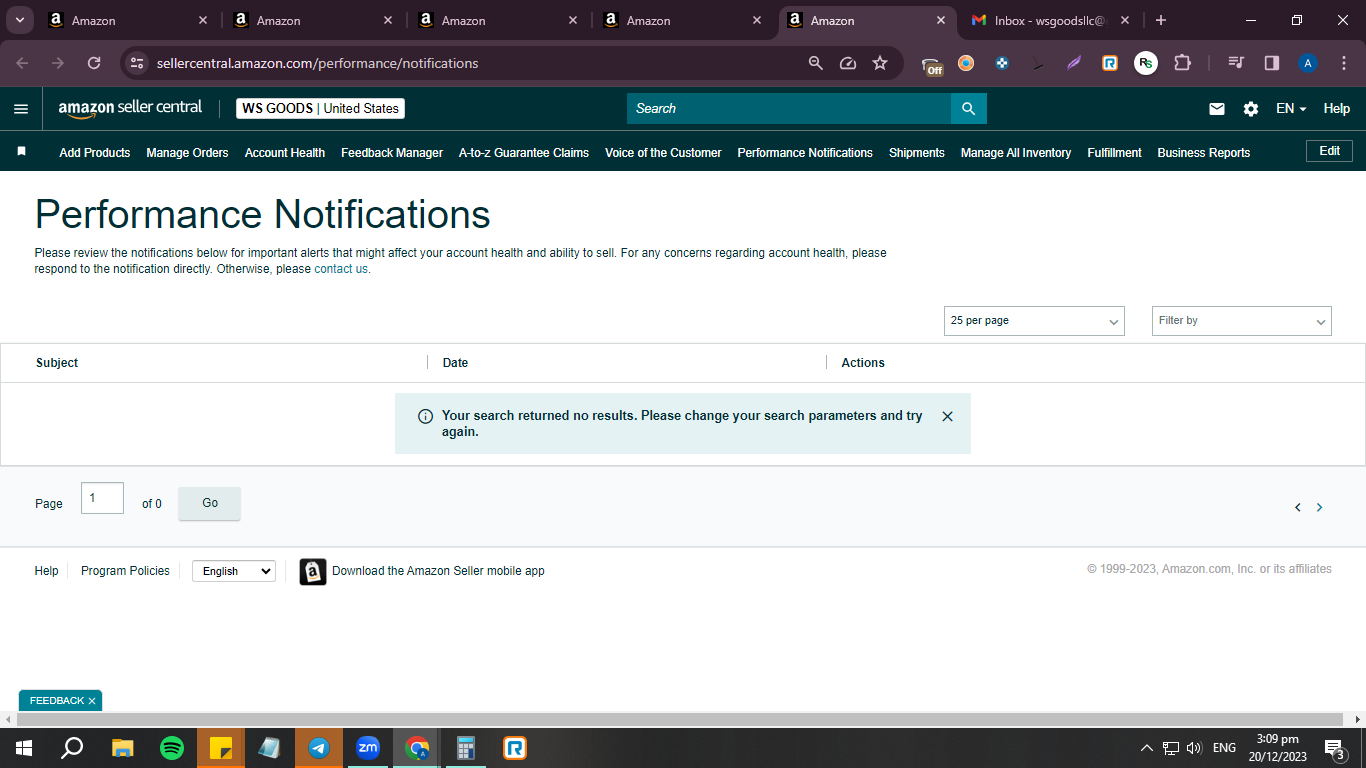Show hidden system tray icons
This screenshot has width=1366, height=768.
[x=1146, y=748]
